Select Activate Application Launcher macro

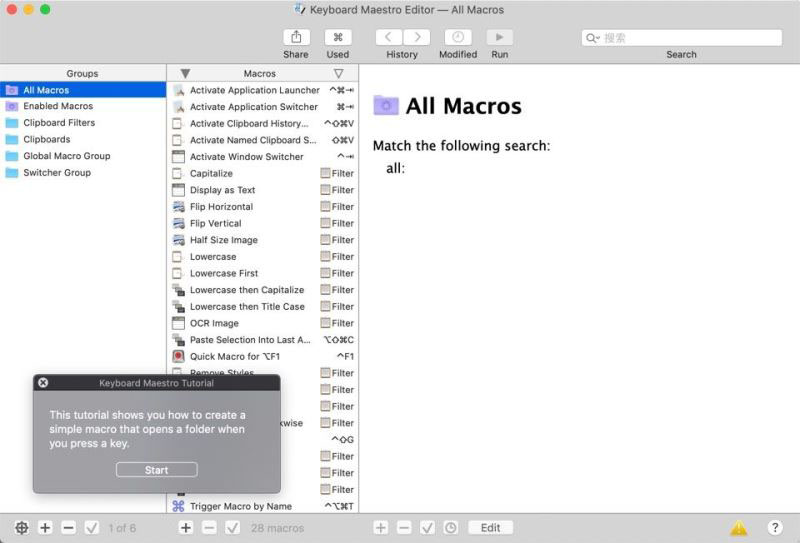click(x=263, y=90)
